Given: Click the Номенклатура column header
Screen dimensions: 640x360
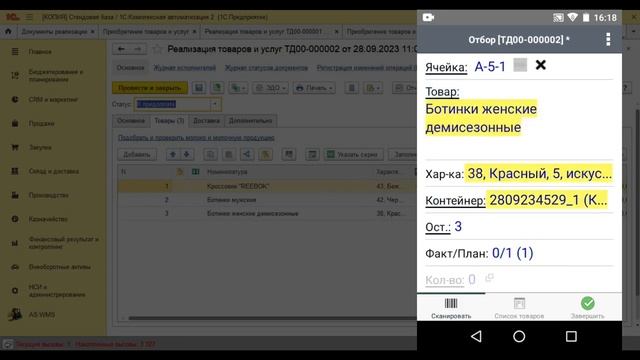Looking at the screenshot, I should 227,172.
